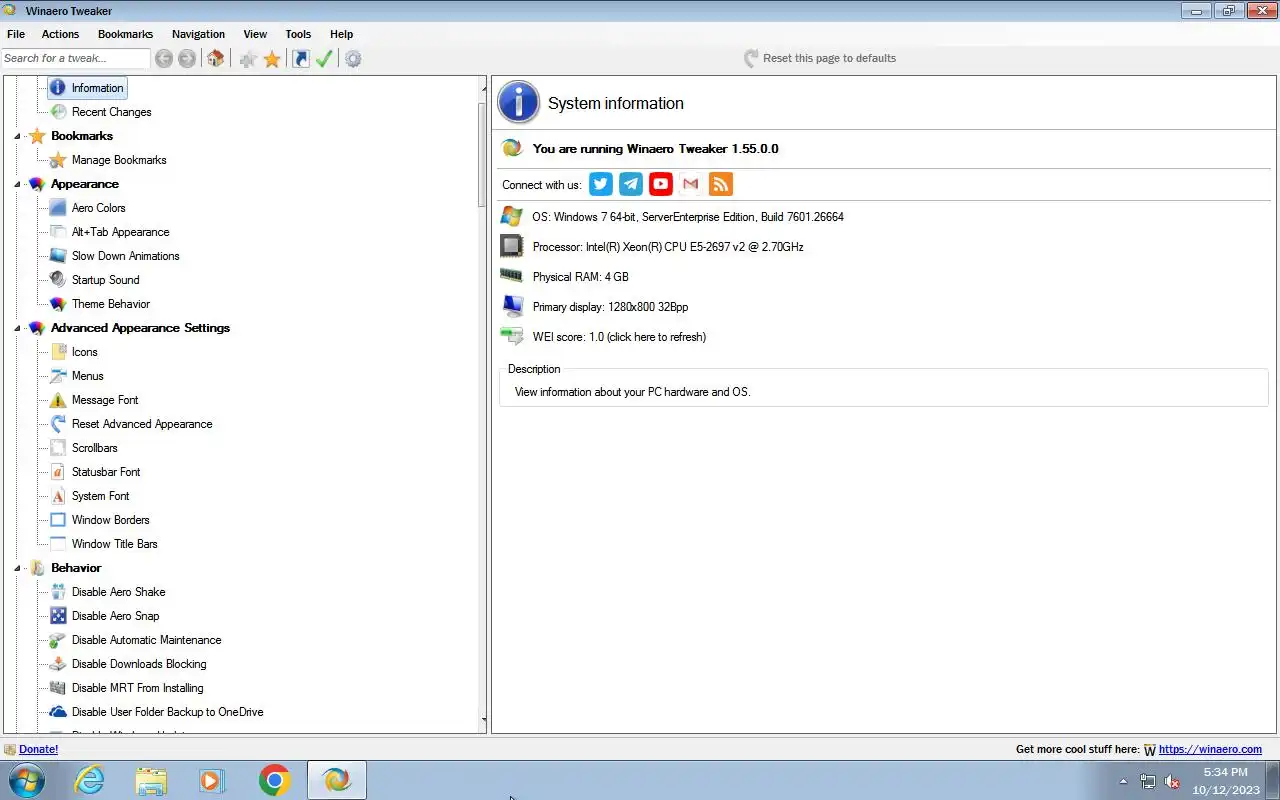Open settings via the gear toolbar icon
This screenshot has width=1280, height=800.
(353, 59)
